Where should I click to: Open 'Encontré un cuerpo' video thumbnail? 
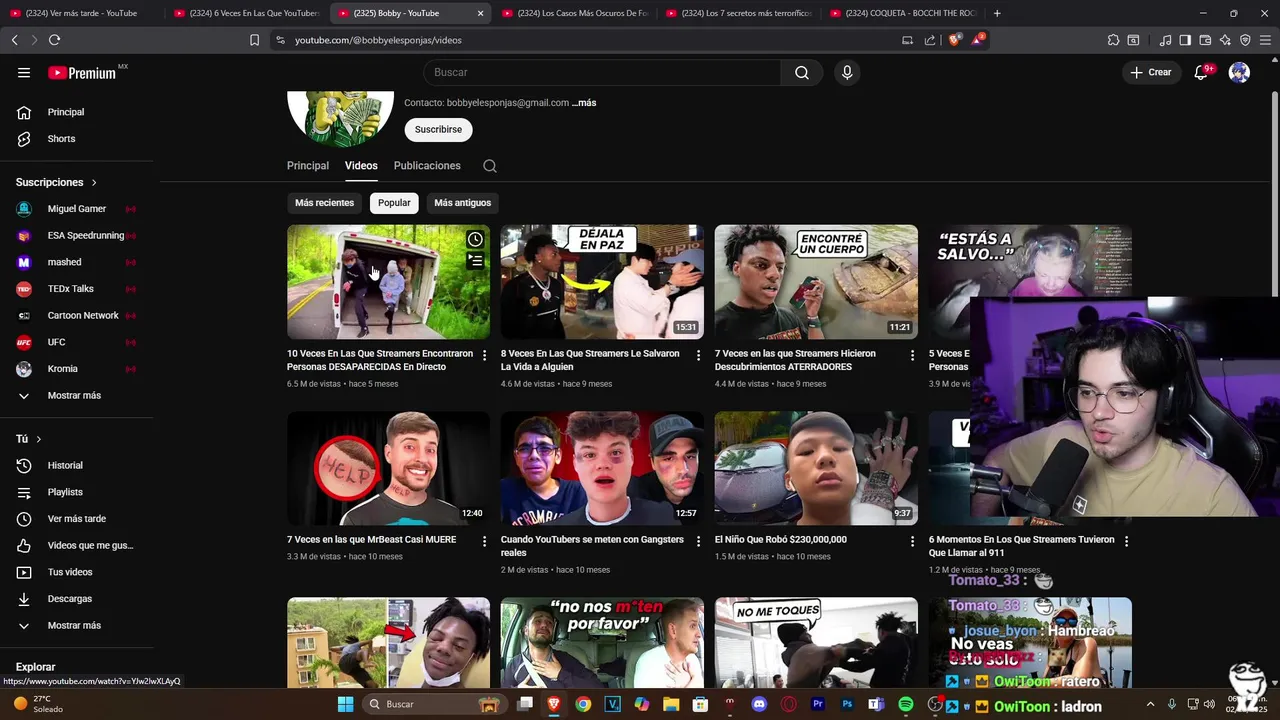coord(816,282)
